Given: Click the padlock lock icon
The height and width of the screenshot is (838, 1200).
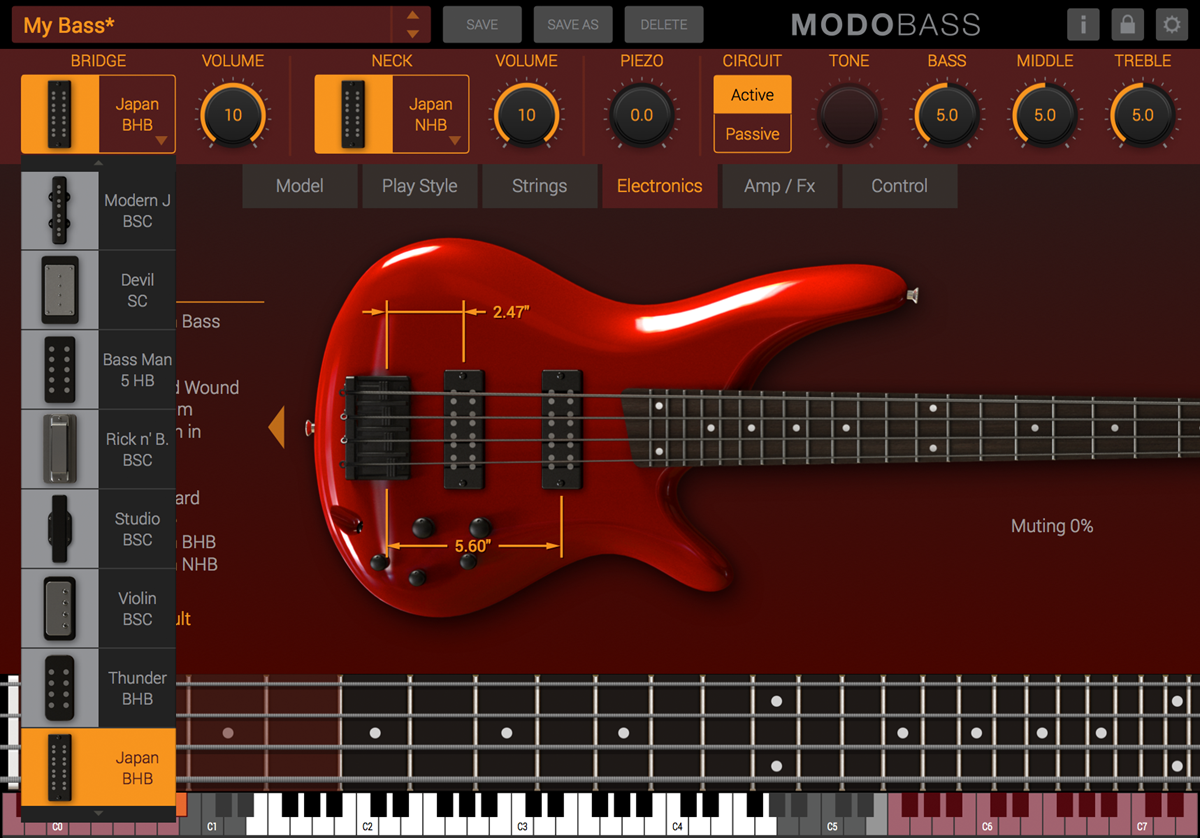Looking at the screenshot, I should coord(1127,24).
